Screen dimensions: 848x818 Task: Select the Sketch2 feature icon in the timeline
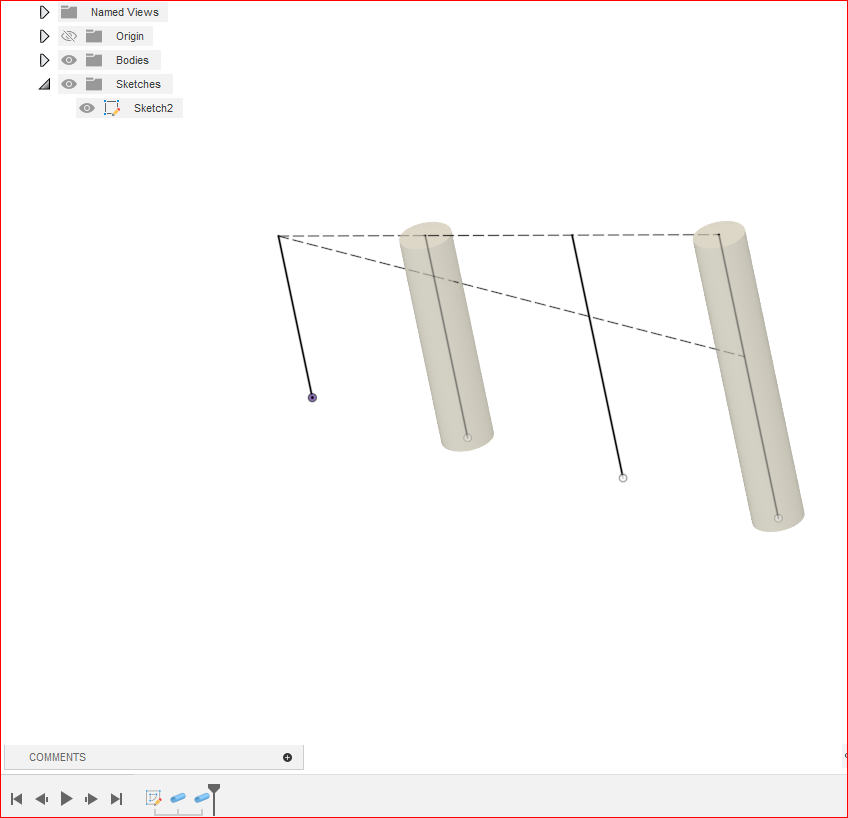click(153, 797)
